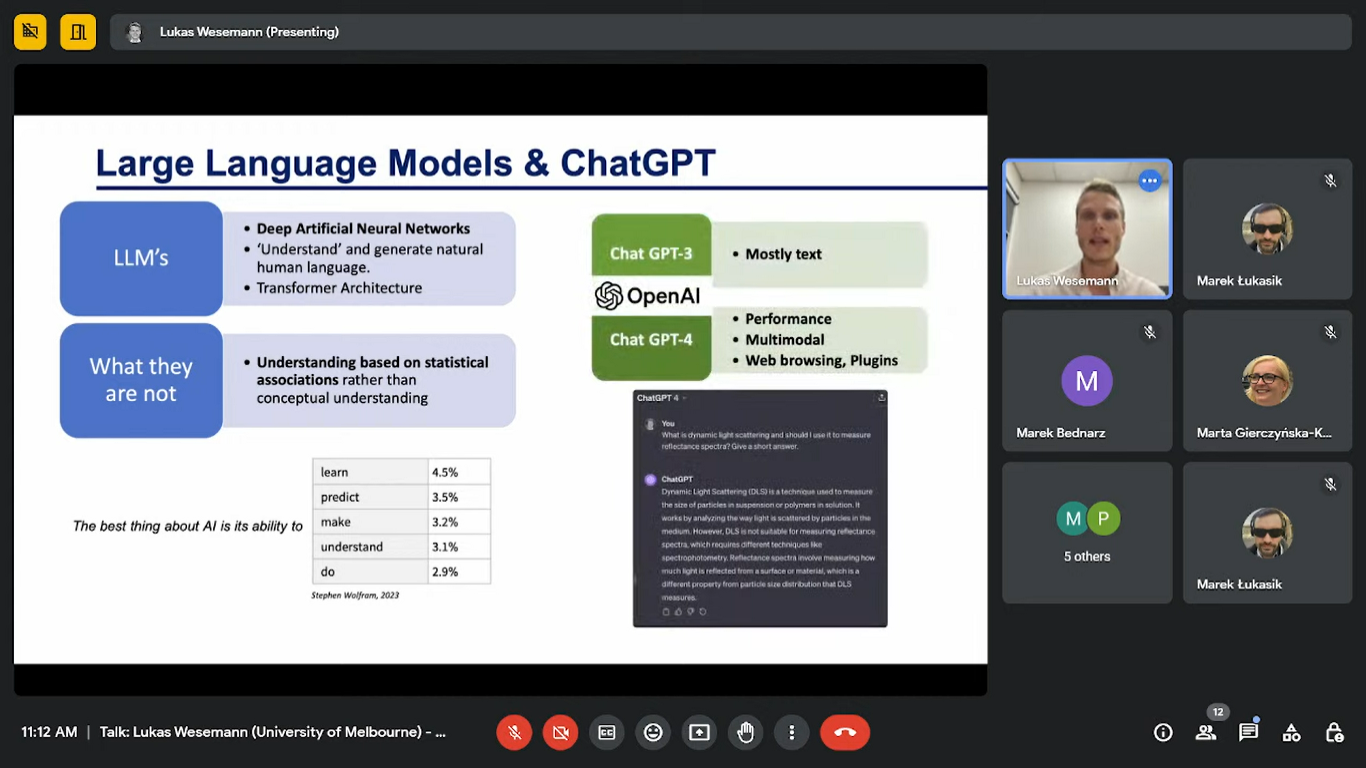The image size is (1366, 768).
Task: Click the yellow muted-presentation icon at top left
Action: pyautogui.click(x=30, y=32)
